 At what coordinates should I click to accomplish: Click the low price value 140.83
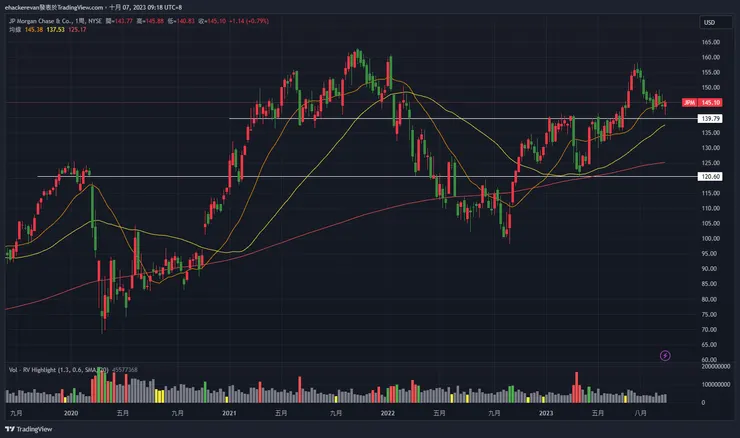[x=185, y=21]
